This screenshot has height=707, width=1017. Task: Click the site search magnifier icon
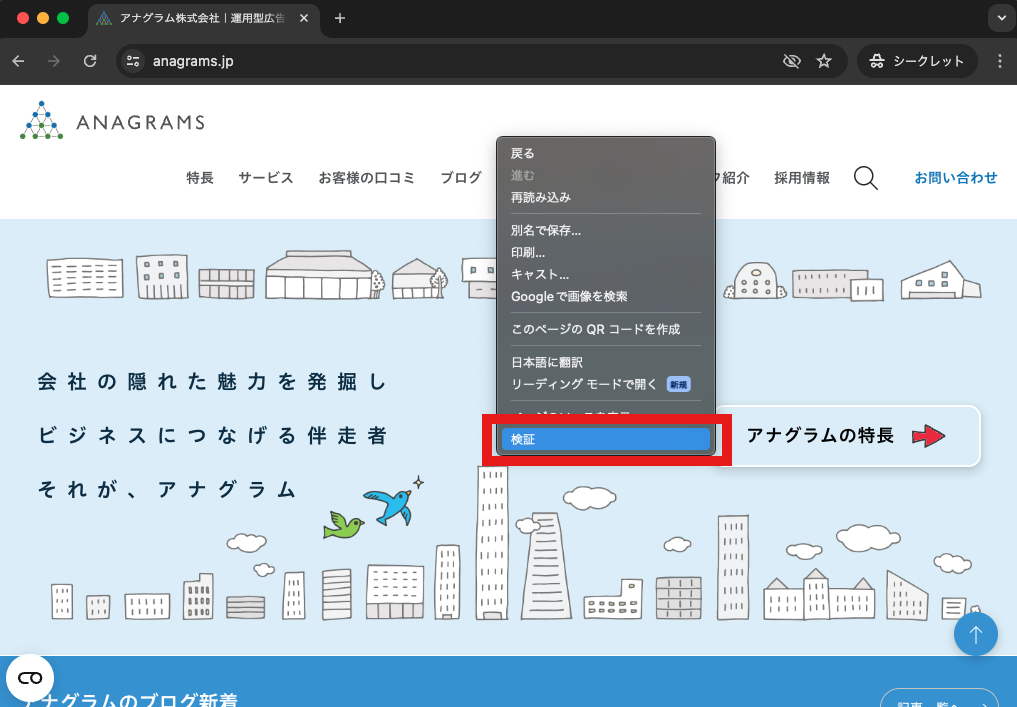click(866, 178)
